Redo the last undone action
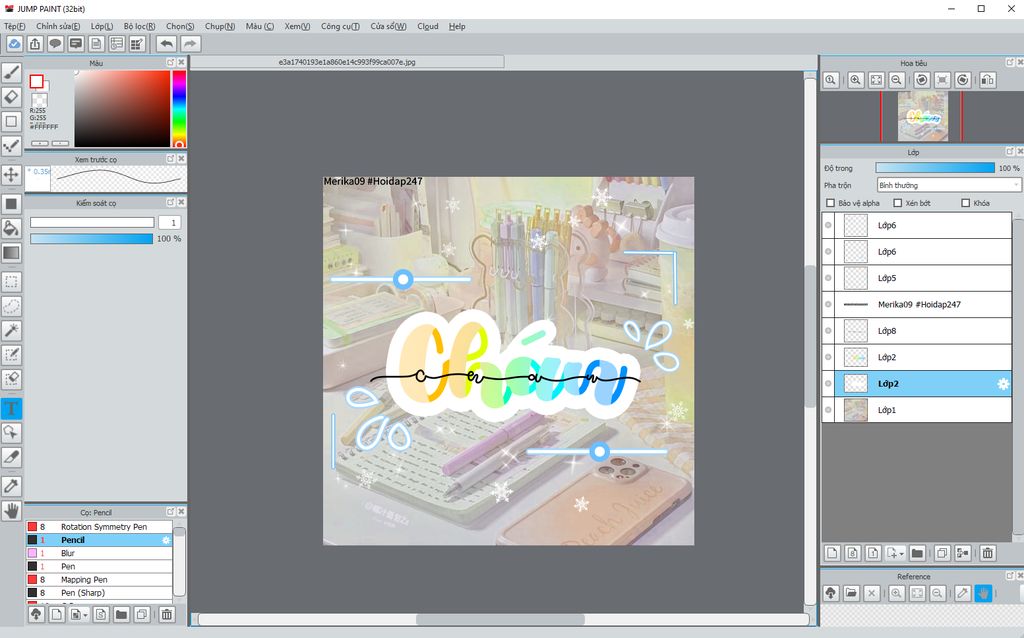 (190, 44)
